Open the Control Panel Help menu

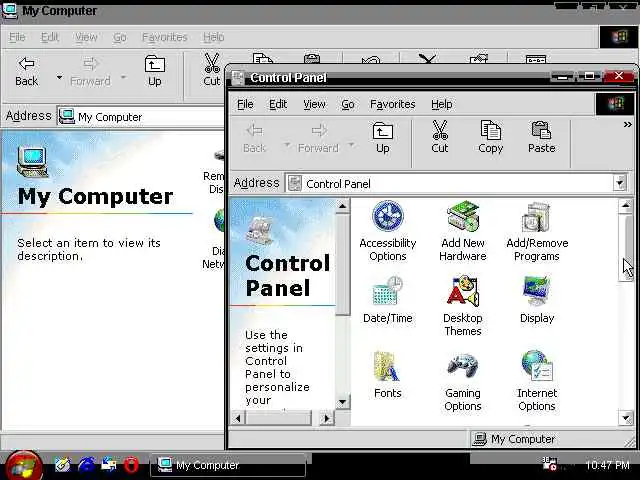coord(442,104)
